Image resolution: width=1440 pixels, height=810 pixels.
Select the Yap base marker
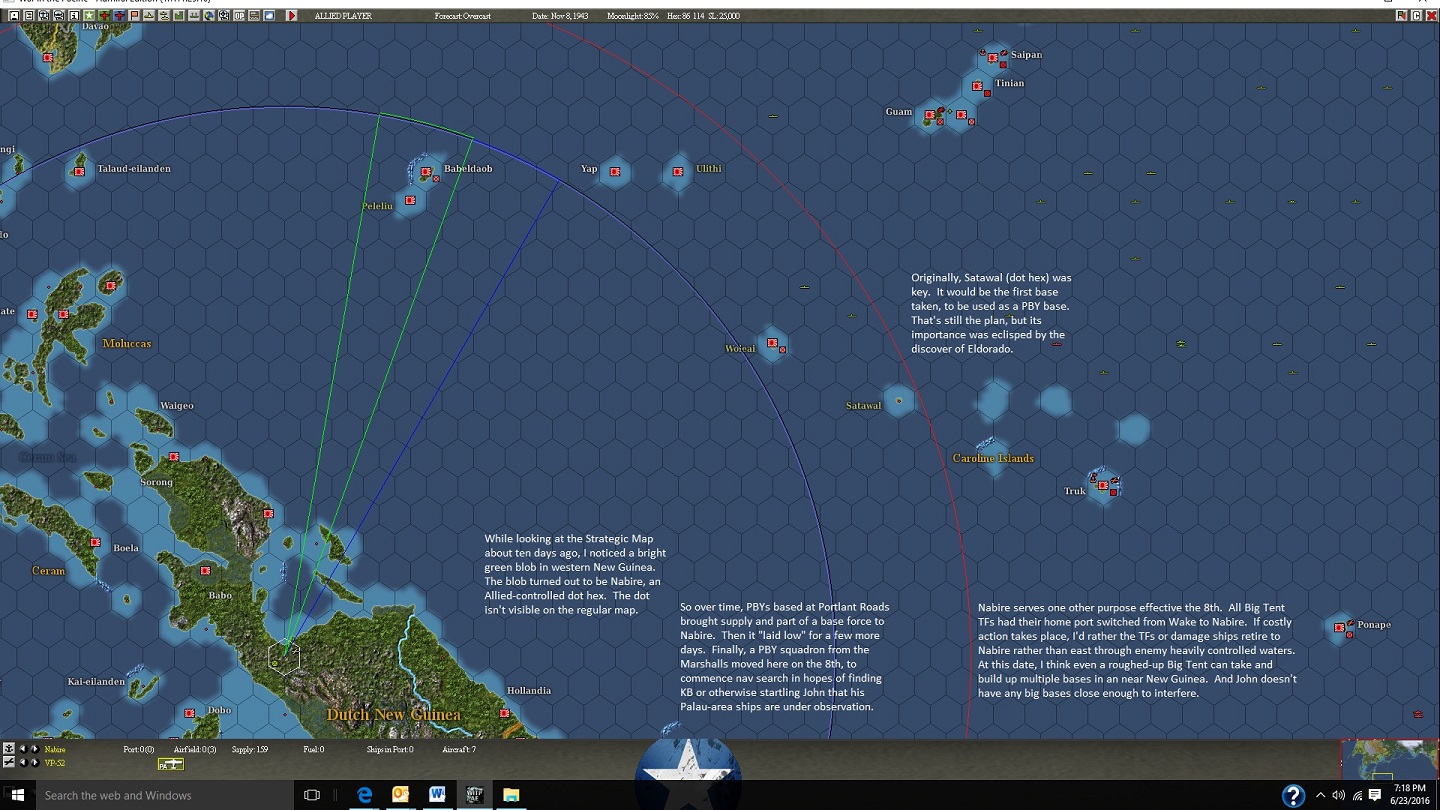[x=615, y=172]
